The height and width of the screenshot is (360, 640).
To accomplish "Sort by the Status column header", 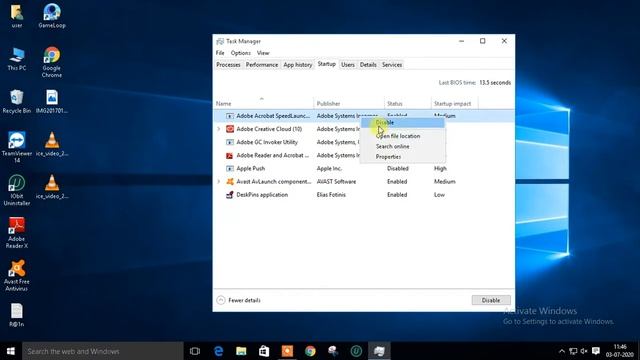I will [x=408, y=103].
